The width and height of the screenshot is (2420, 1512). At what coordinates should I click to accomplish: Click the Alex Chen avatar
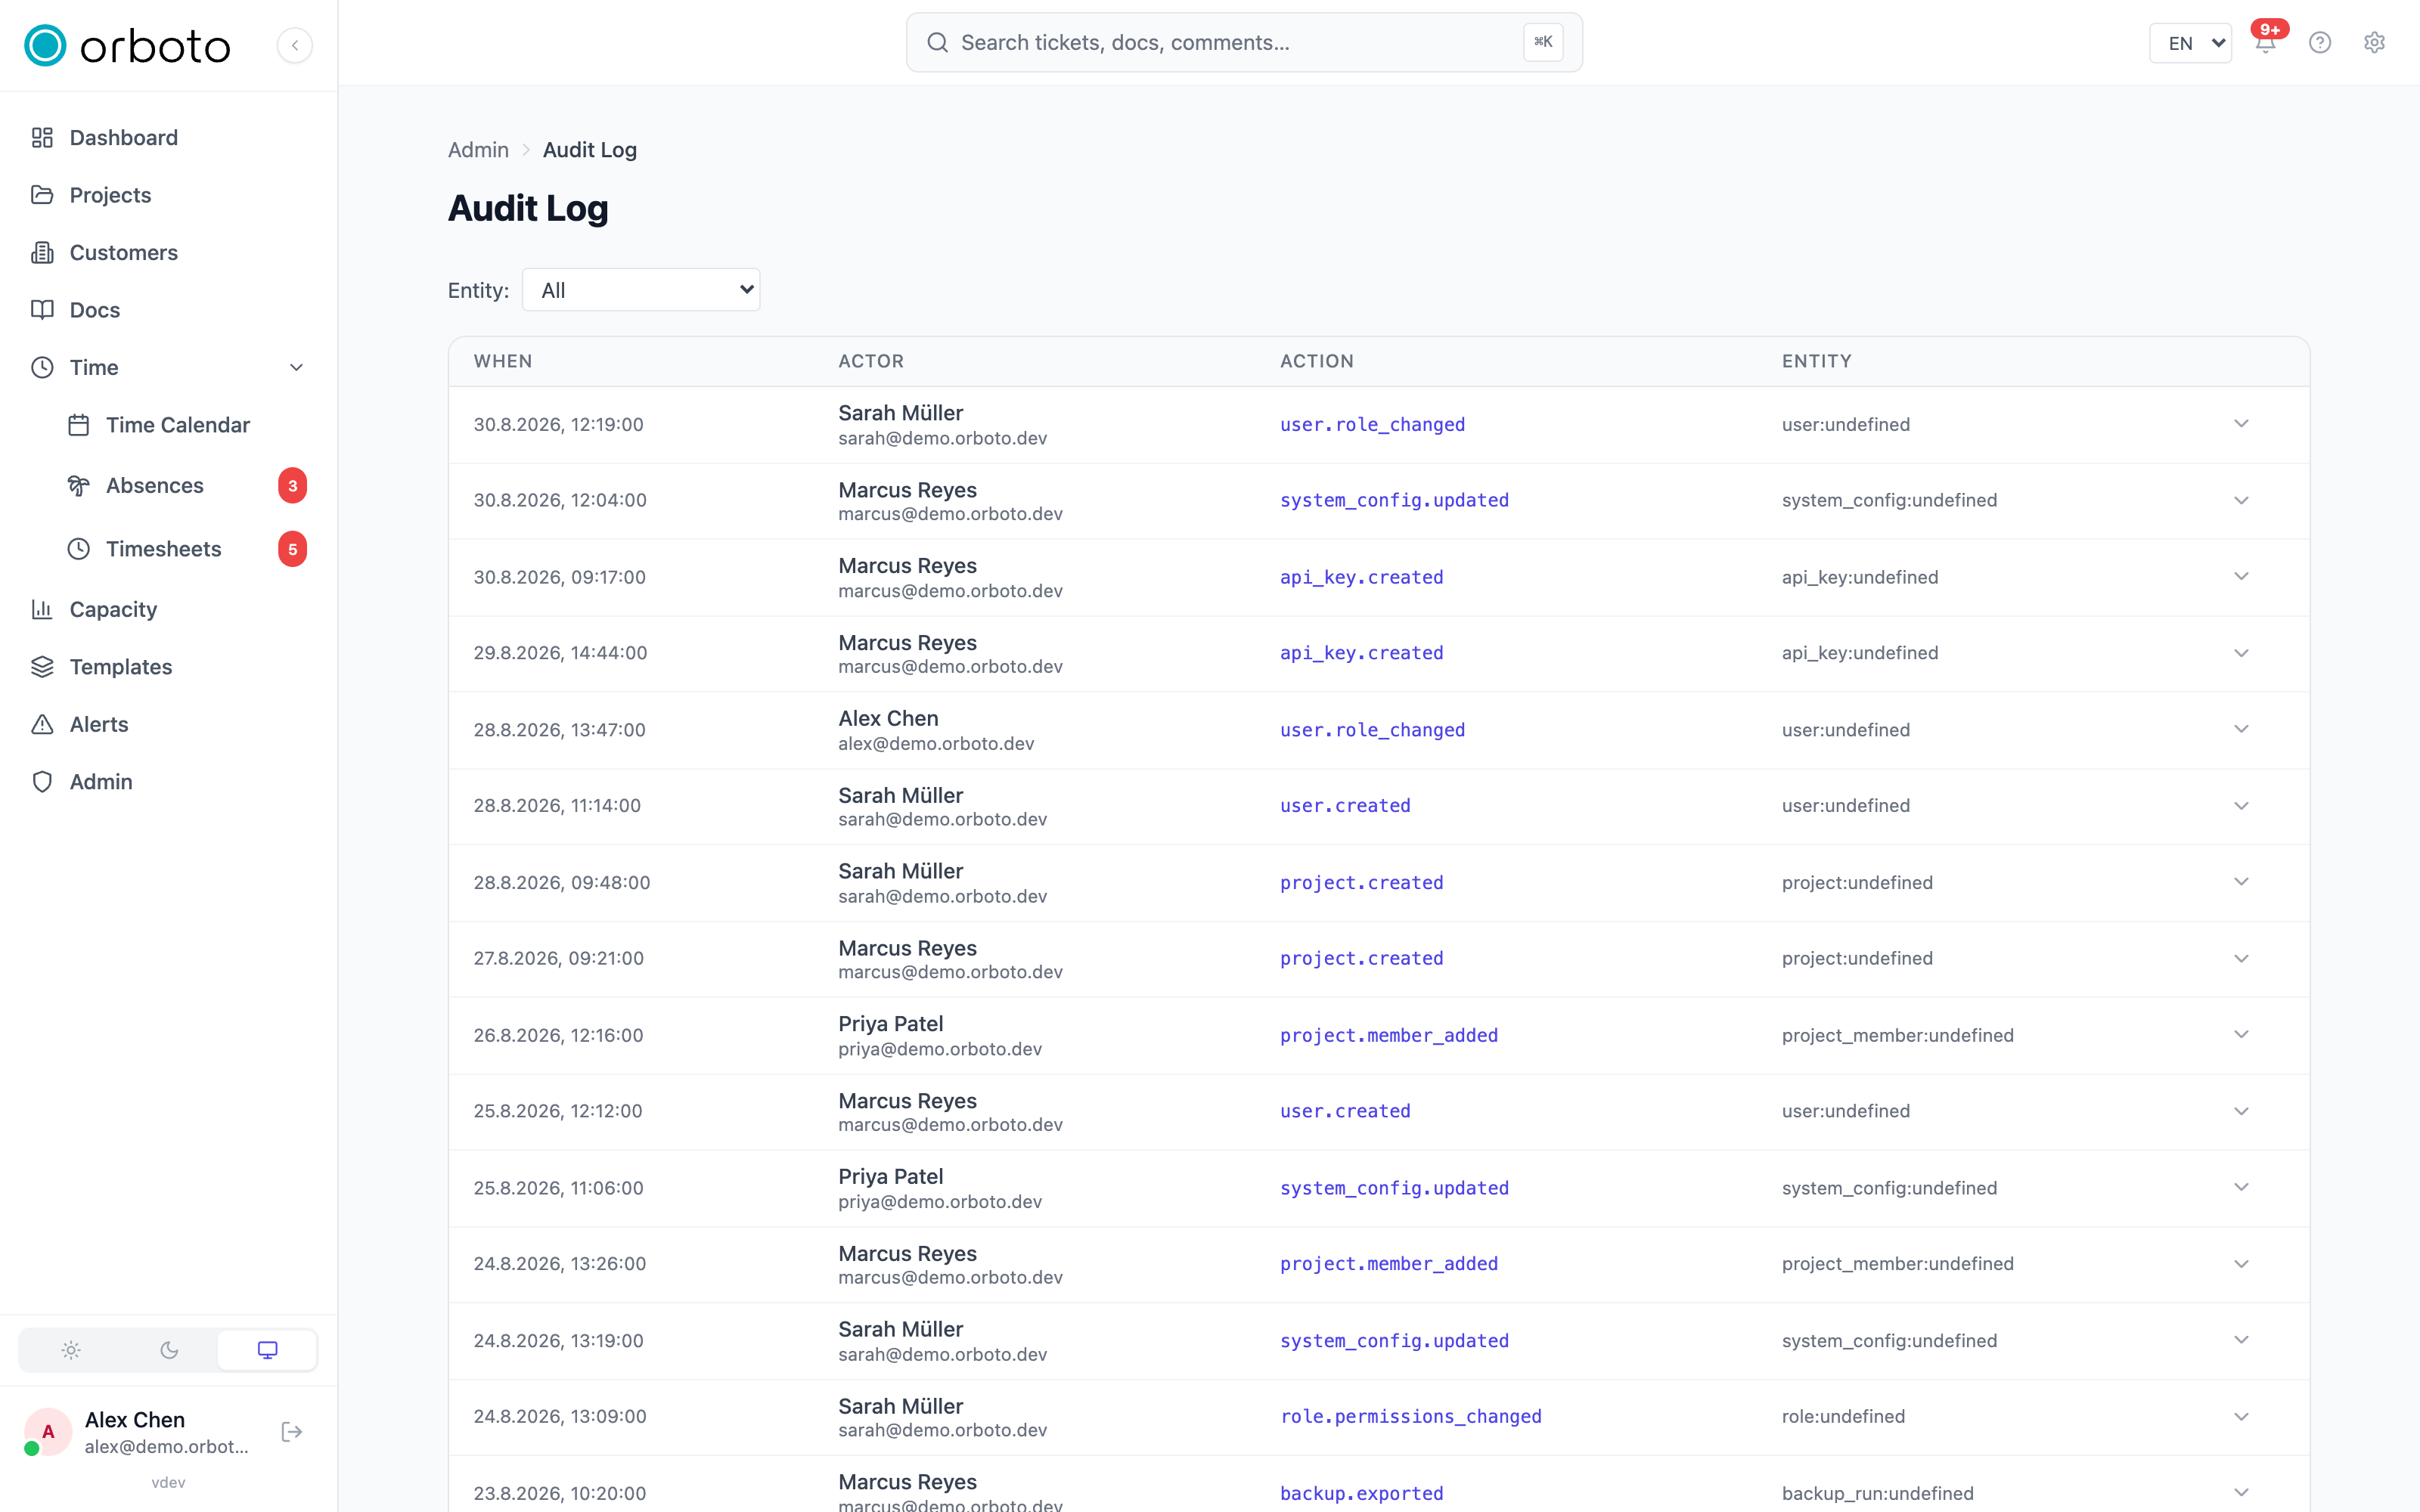tap(48, 1432)
